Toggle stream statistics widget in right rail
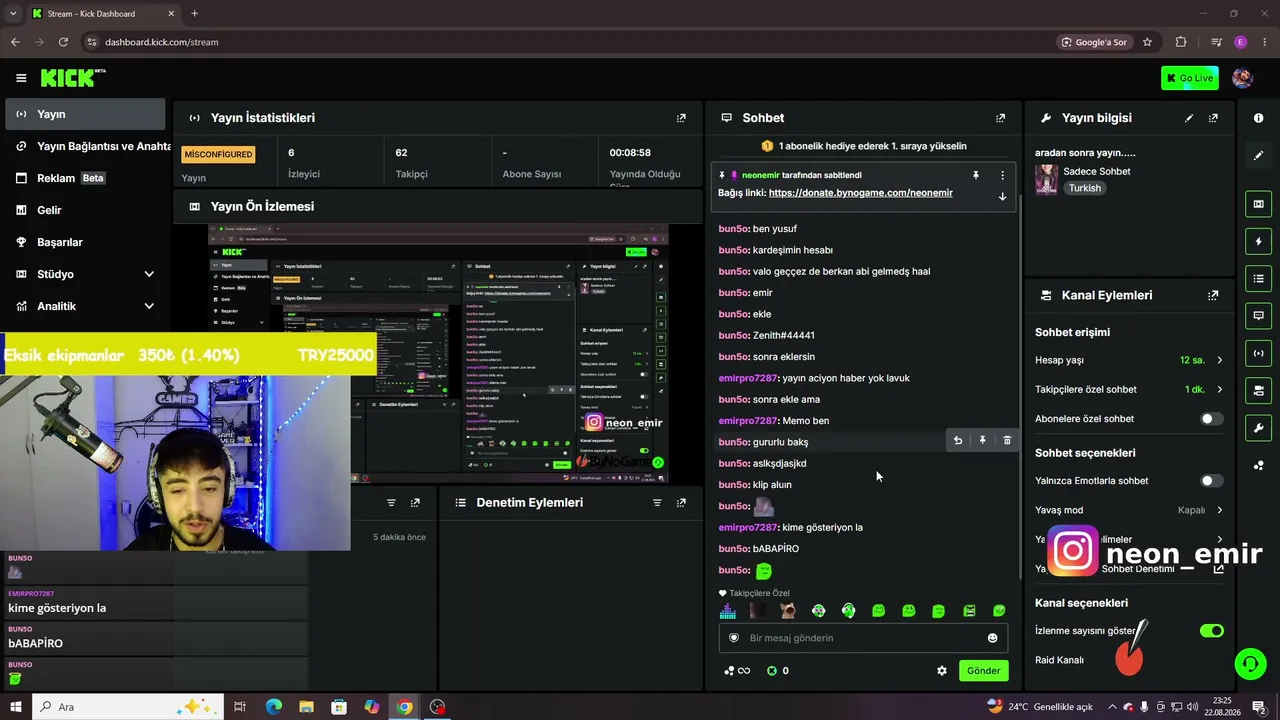 pyautogui.click(x=1258, y=352)
